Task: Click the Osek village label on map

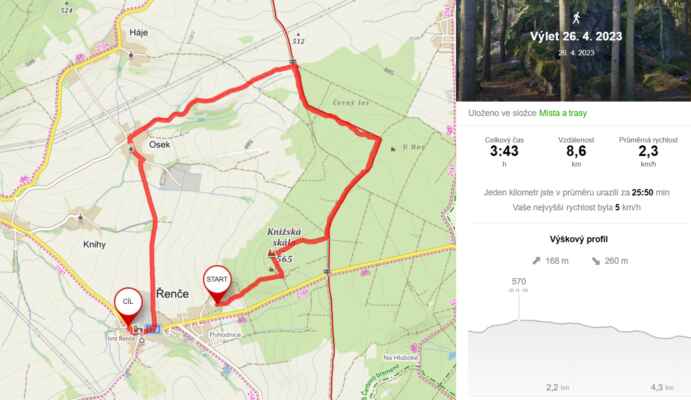Action: (x=159, y=144)
